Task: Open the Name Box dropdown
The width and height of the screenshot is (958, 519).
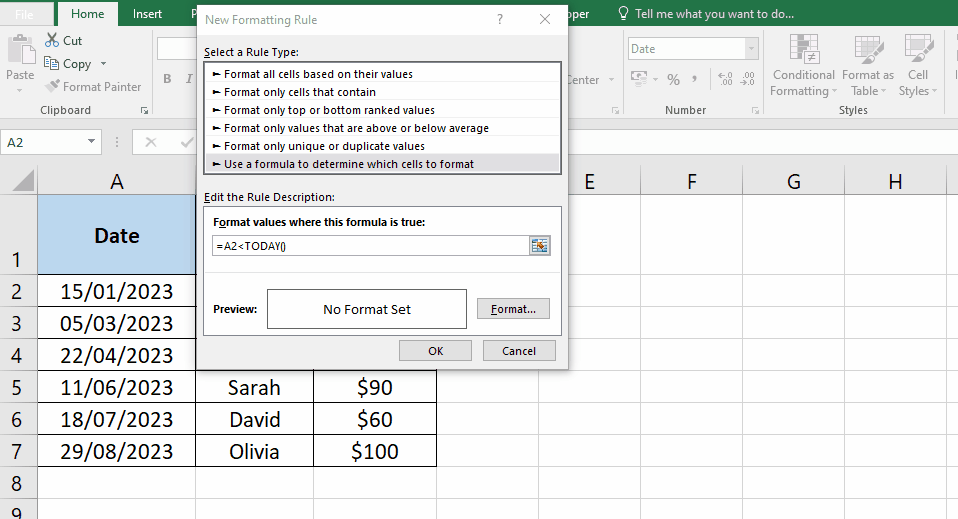Action: coord(91,142)
